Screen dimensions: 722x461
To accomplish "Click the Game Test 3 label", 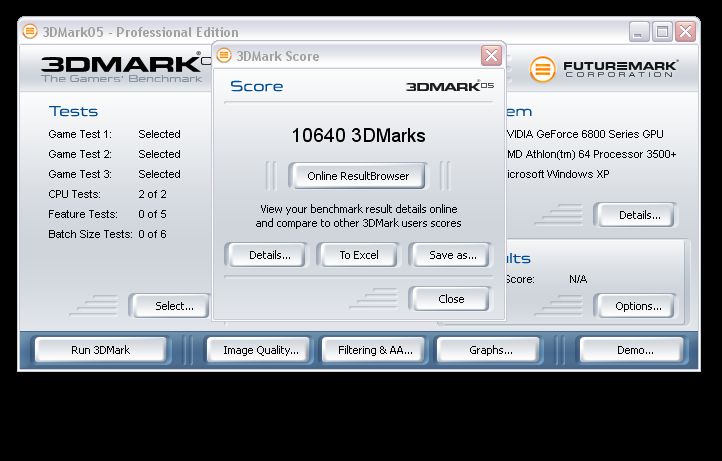I will click(x=80, y=174).
